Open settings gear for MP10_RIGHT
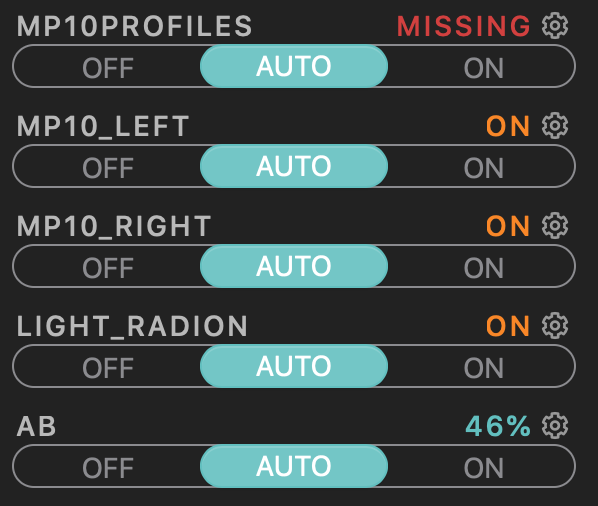The image size is (598, 506). click(x=555, y=226)
